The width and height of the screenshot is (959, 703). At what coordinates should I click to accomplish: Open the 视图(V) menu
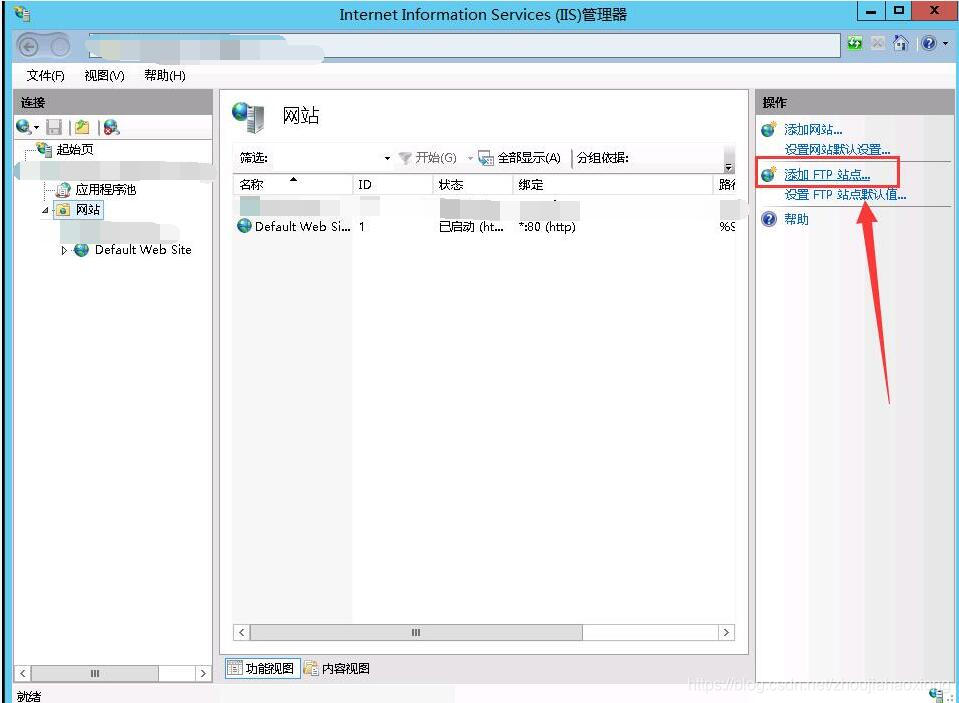tap(104, 75)
